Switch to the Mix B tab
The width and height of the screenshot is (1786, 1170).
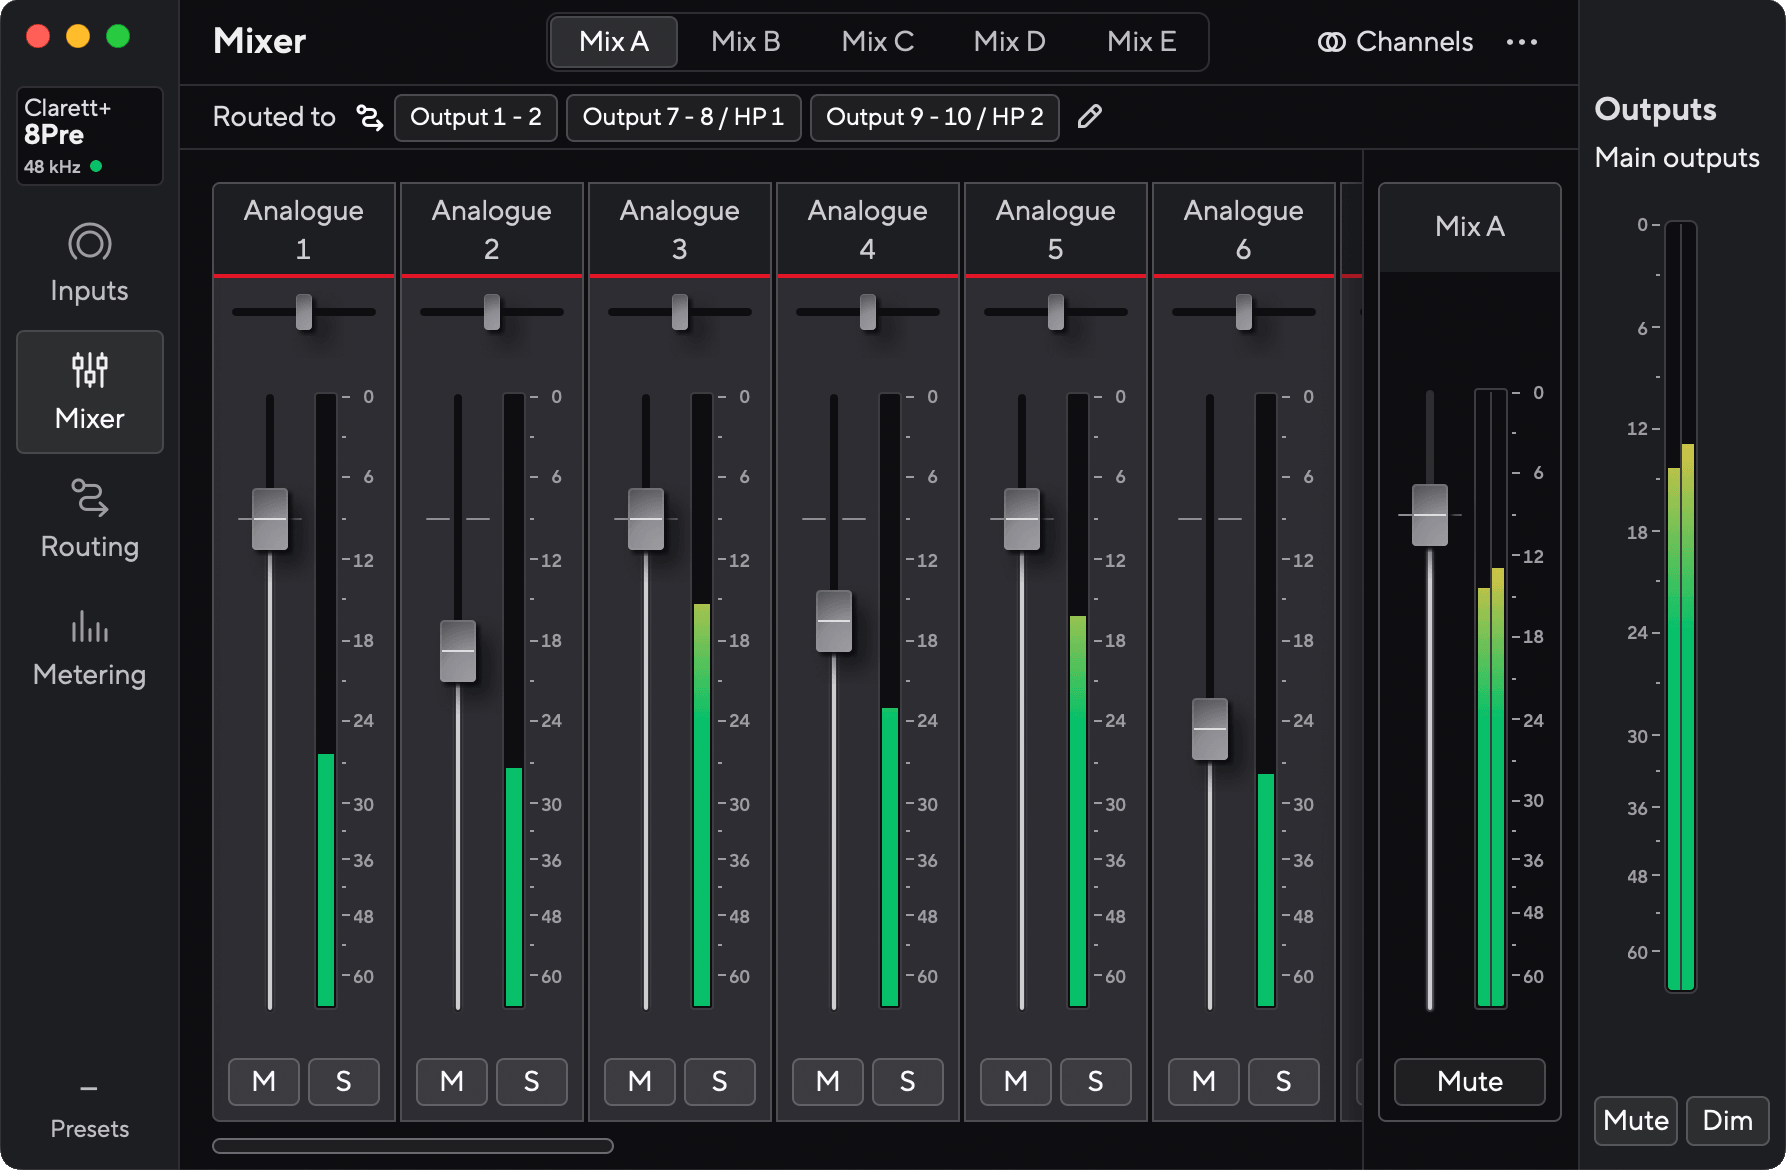pyautogui.click(x=746, y=42)
